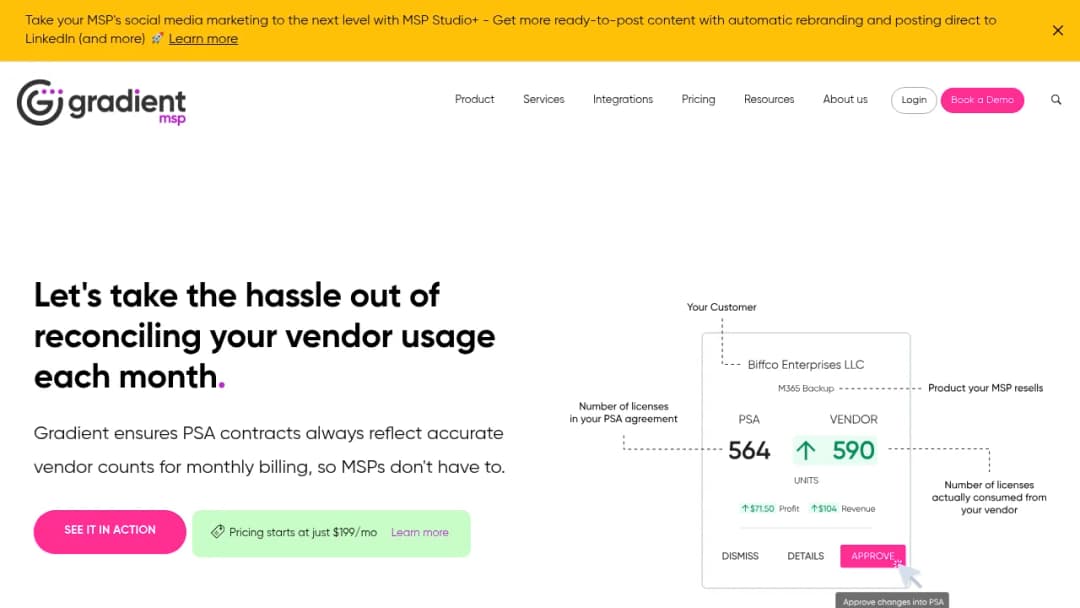The width and height of the screenshot is (1080, 608).
Task: Click 'Number of licenses actually consumed' label
Action: click(x=989, y=497)
